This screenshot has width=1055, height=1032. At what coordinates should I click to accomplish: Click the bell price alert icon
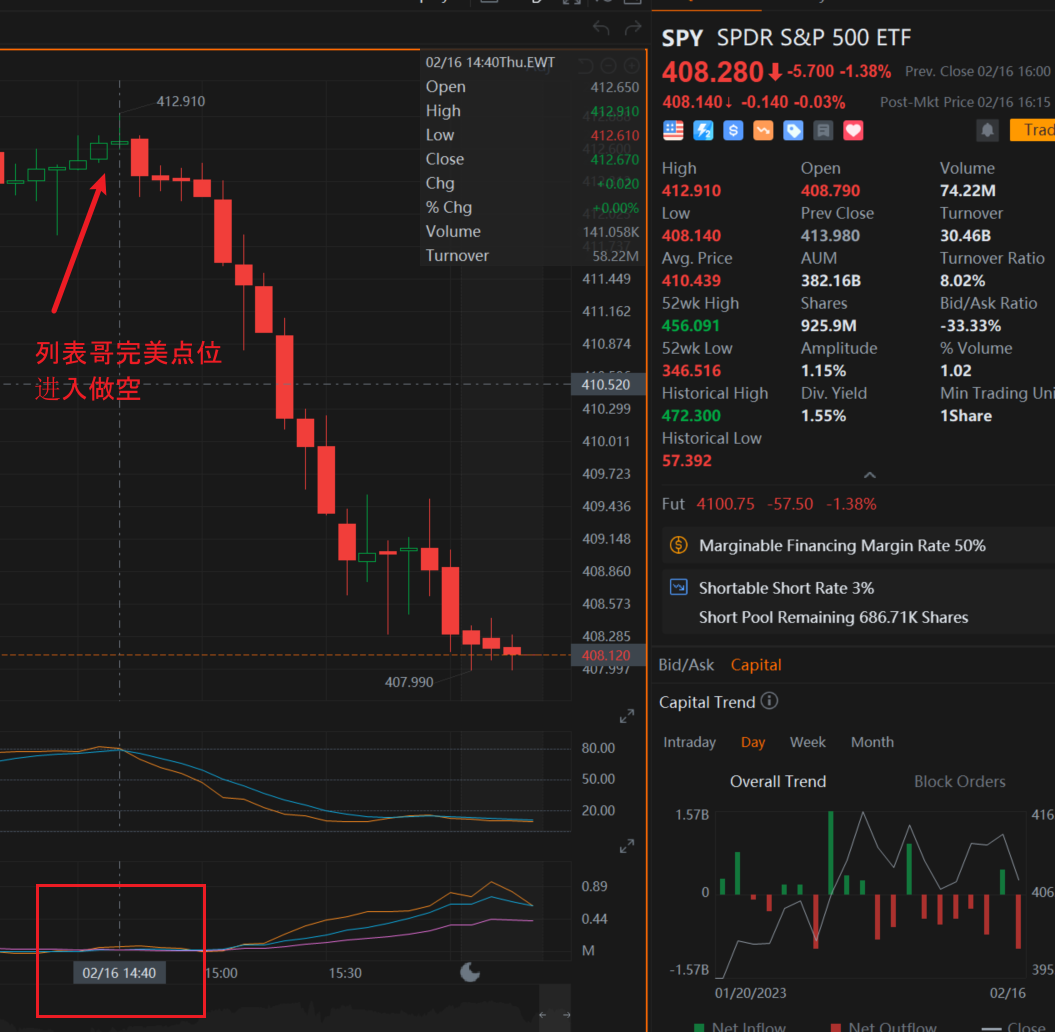coord(987,131)
